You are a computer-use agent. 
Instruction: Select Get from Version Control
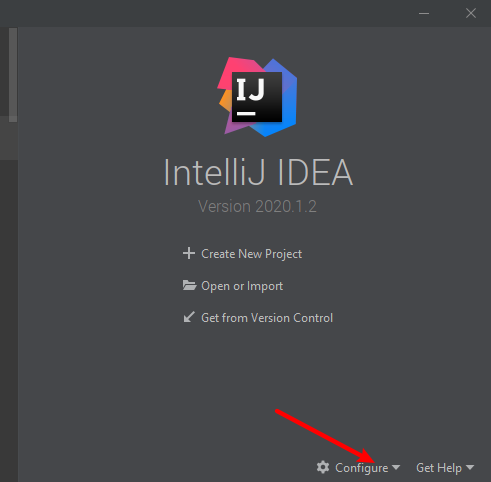click(x=267, y=318)
